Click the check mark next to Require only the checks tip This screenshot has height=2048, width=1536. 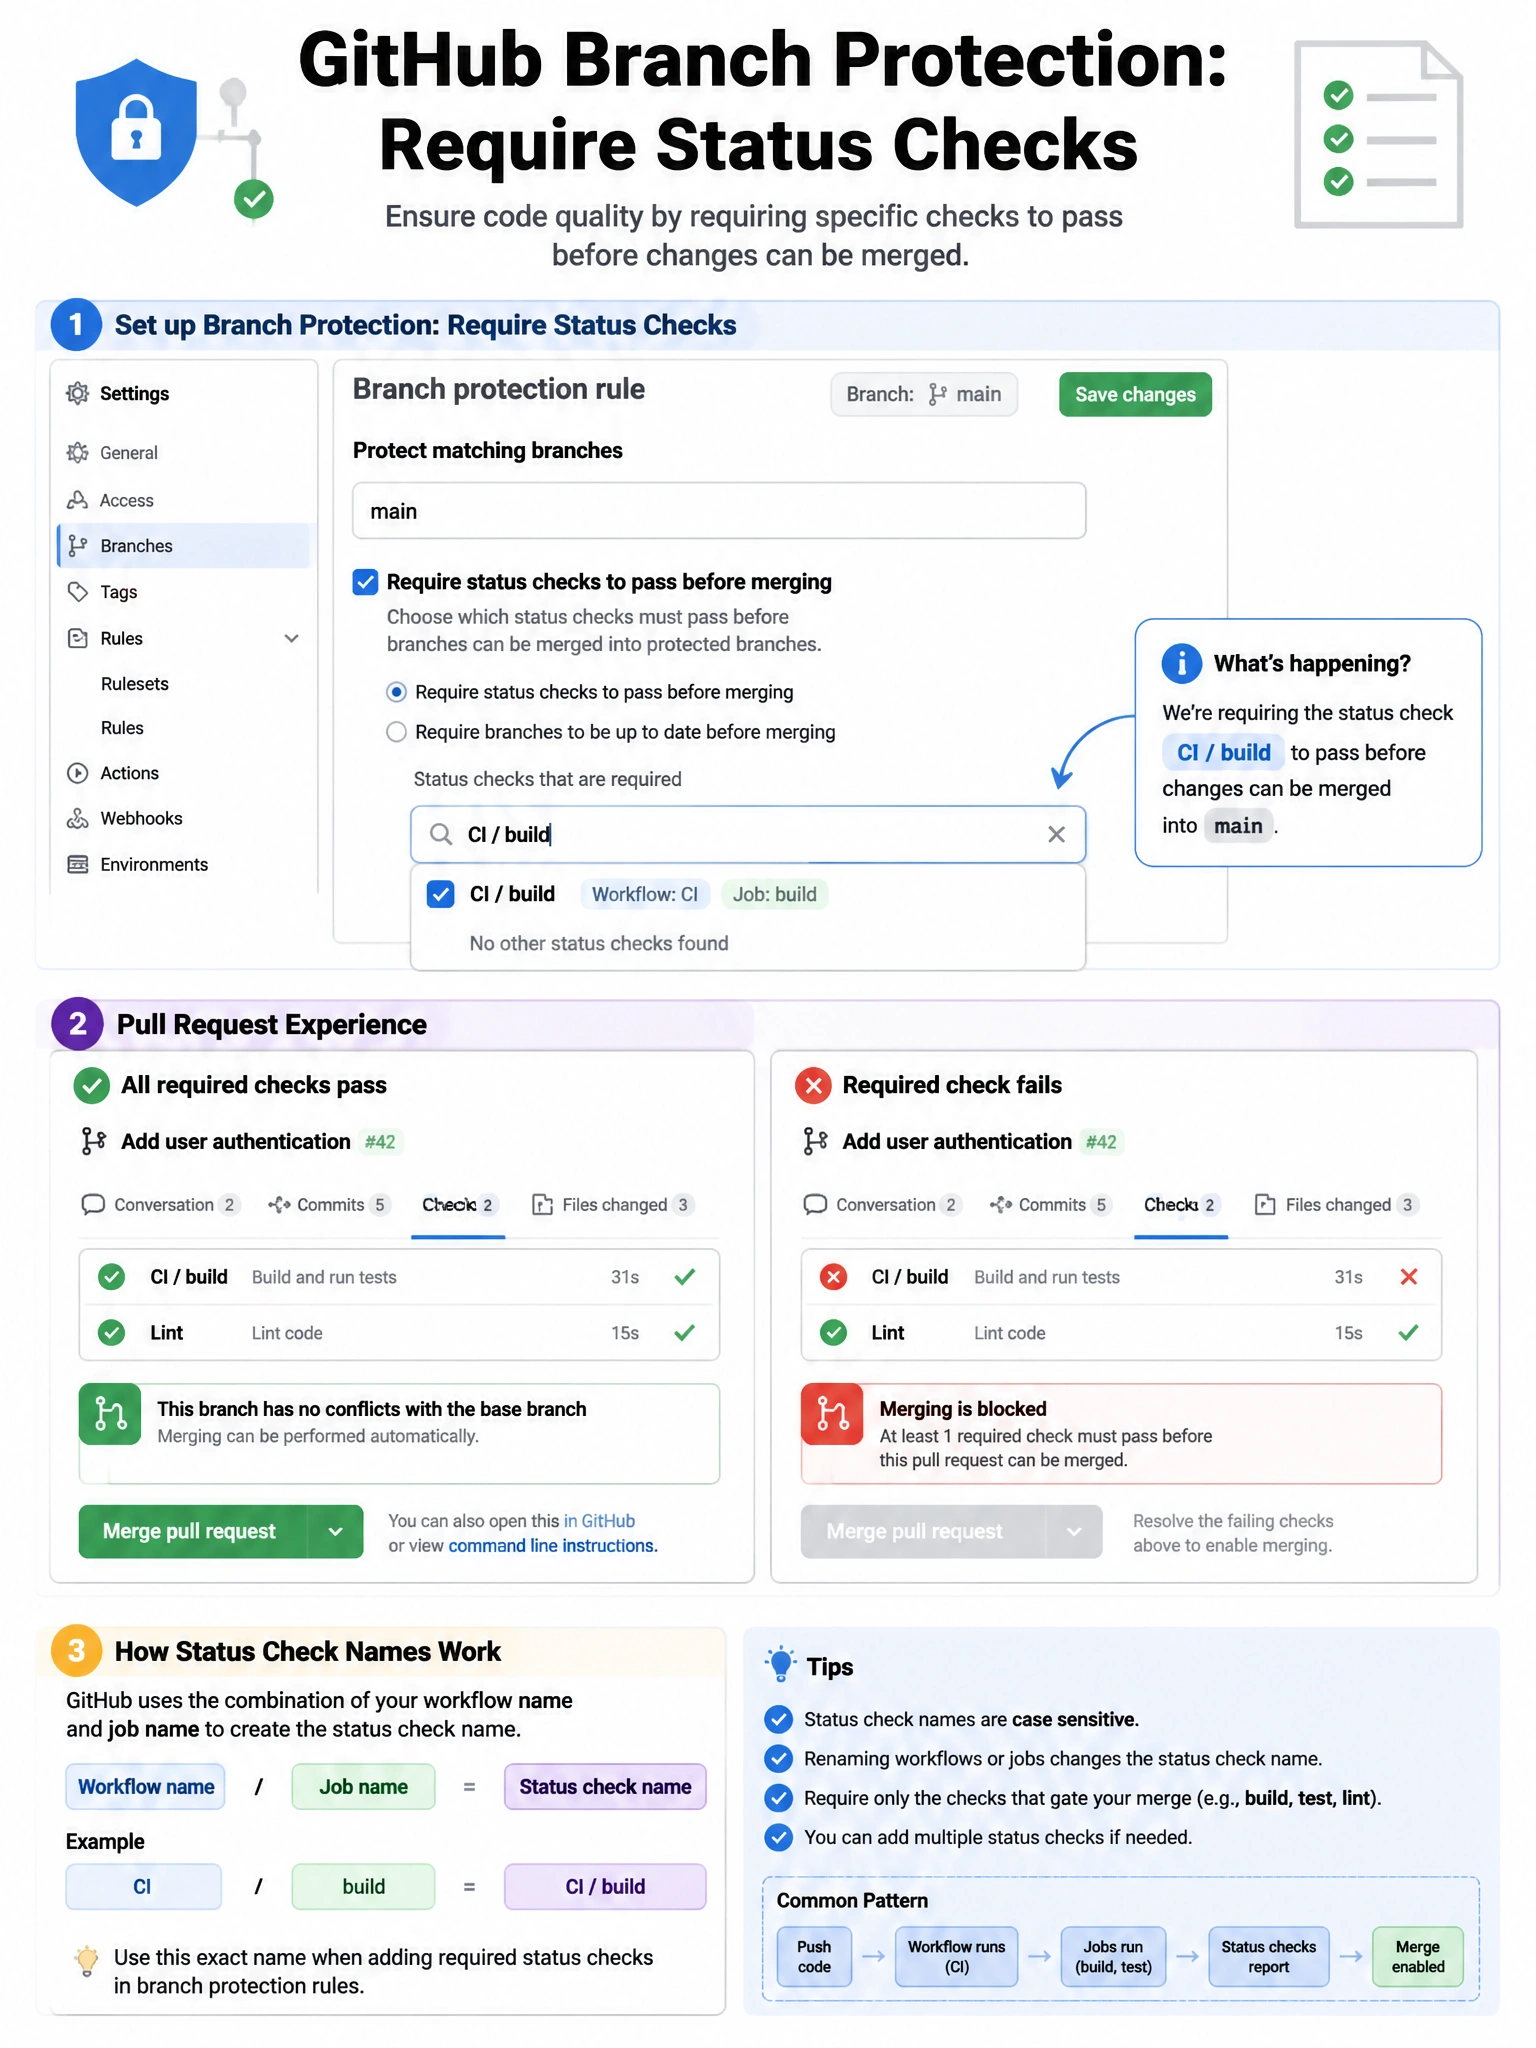pos(778,1798)
